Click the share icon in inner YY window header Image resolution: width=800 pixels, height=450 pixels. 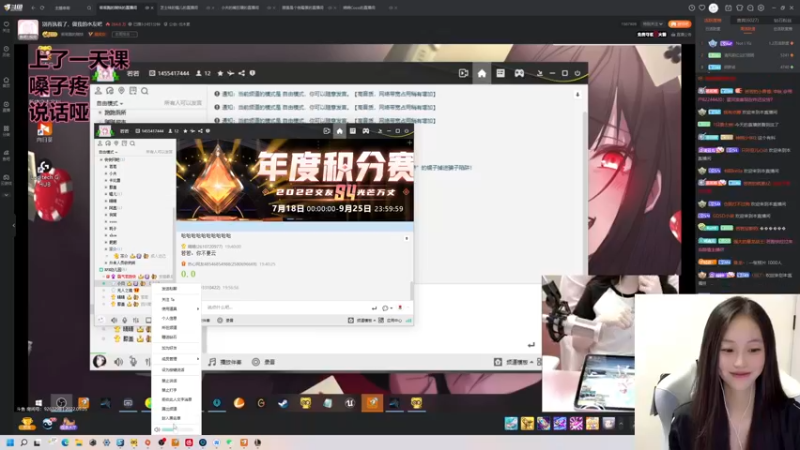pos(200,131)
